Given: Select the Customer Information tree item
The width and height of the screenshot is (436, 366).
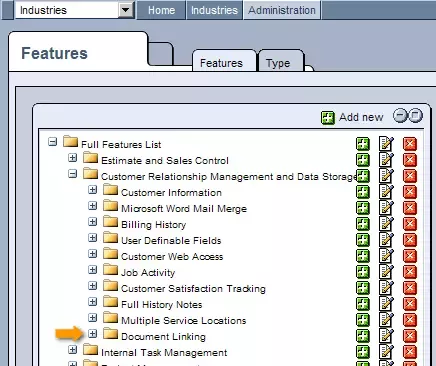Looking at the screenshot, I should click(171, 192).
